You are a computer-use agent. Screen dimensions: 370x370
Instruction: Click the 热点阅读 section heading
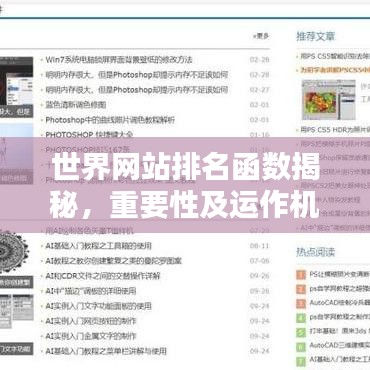click(315, 252)
